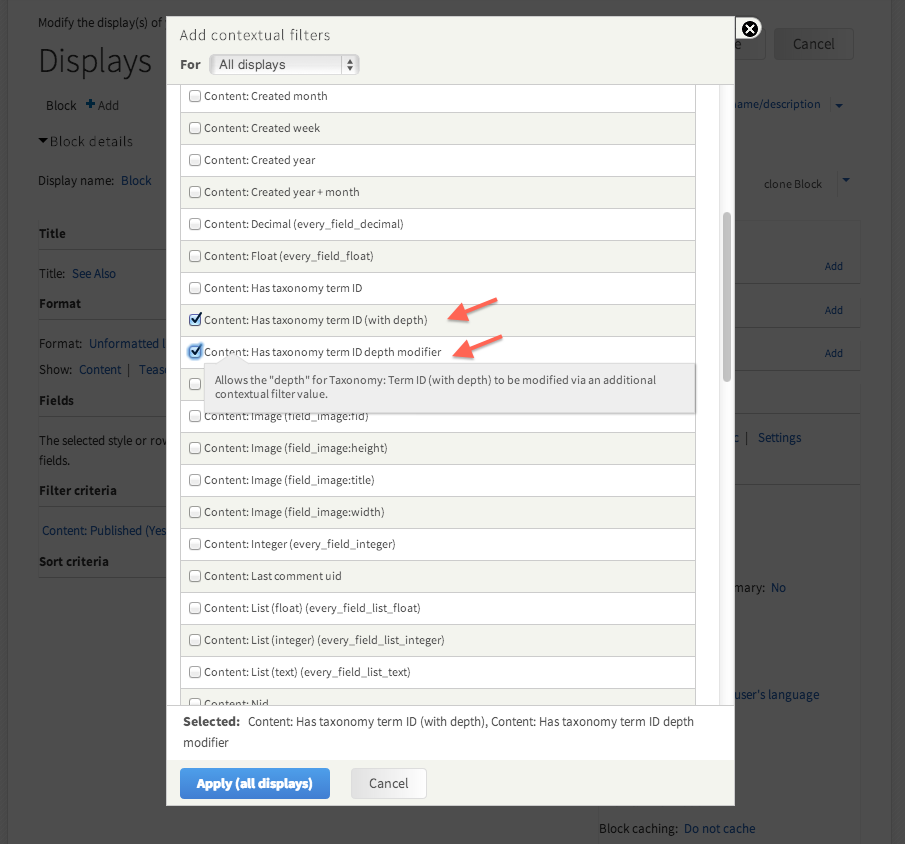Click the Apply (all displays) button
This screenshot has height=844, width=905.
pyautogui.click(x=255, y=783)
